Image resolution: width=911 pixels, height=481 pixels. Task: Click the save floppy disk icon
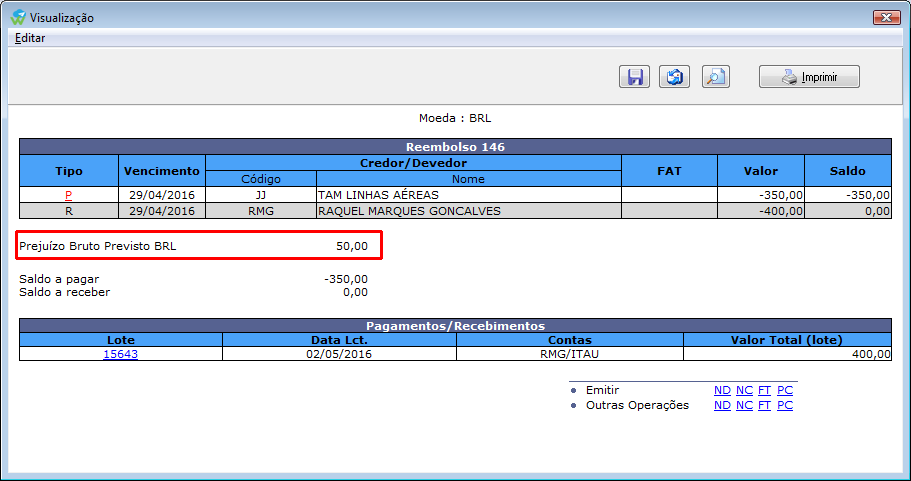[634, 77]
